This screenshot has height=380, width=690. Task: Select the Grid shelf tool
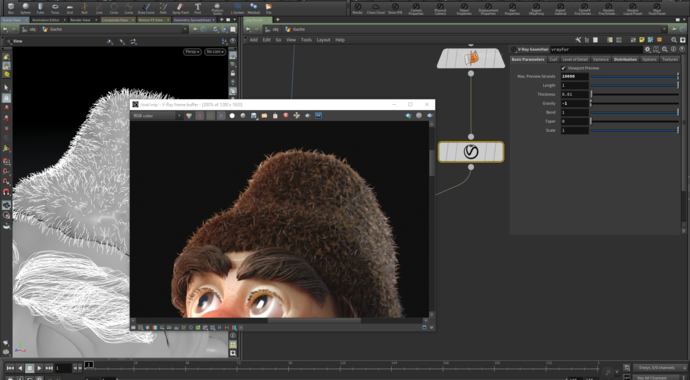70,7
